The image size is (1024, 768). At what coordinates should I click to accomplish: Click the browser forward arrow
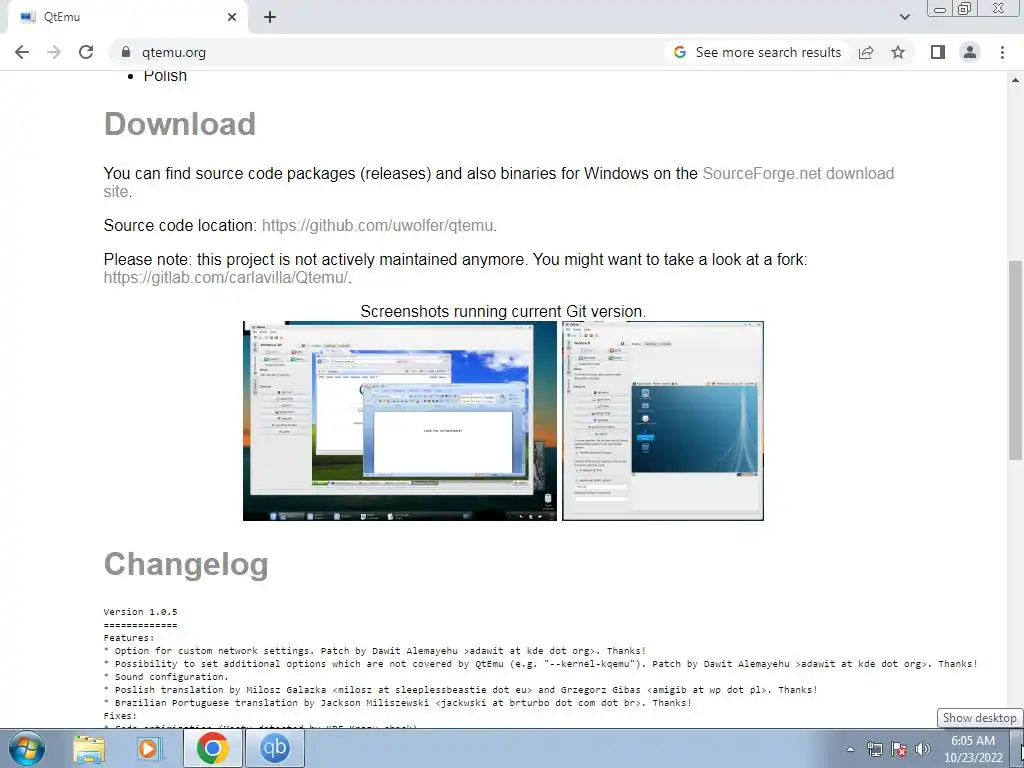click(54, 52)
